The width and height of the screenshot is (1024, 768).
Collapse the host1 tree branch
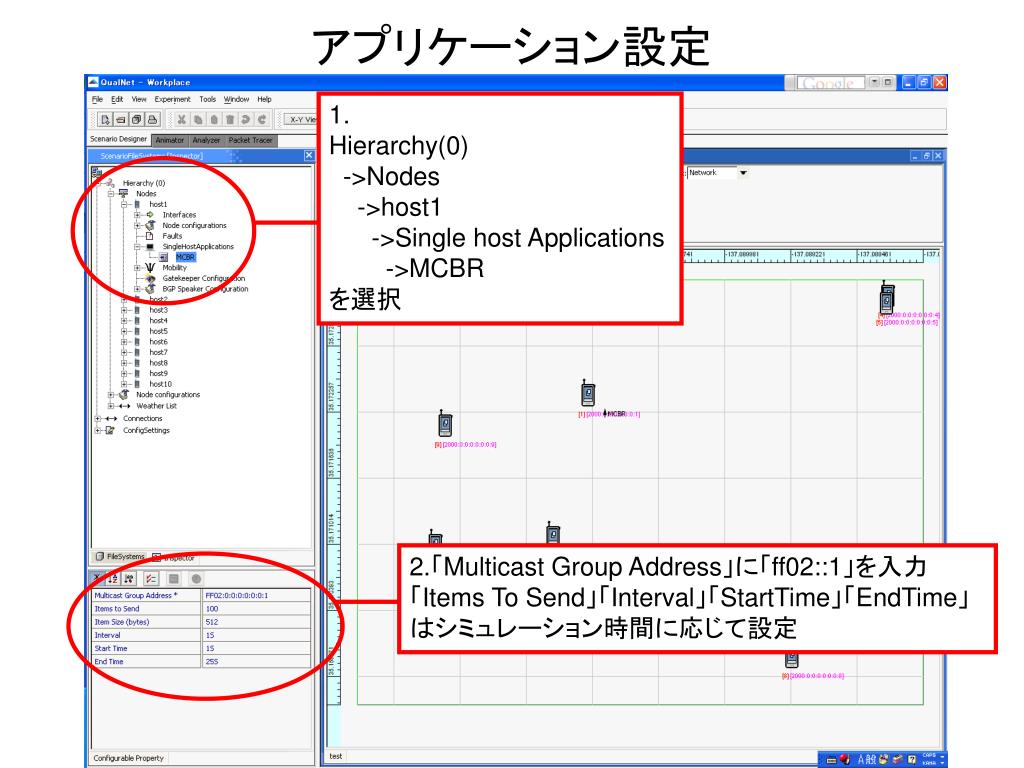click(124, 204)
